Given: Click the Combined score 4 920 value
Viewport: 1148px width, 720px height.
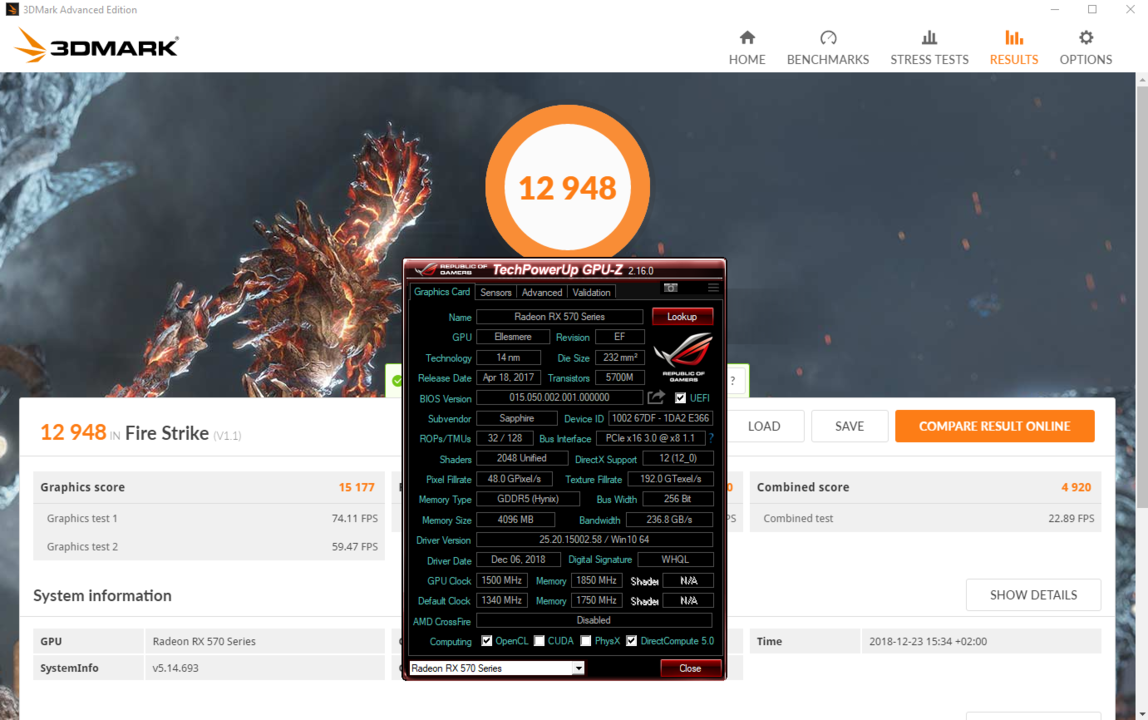Looking at the screenshot, I should coord(1076,487).
